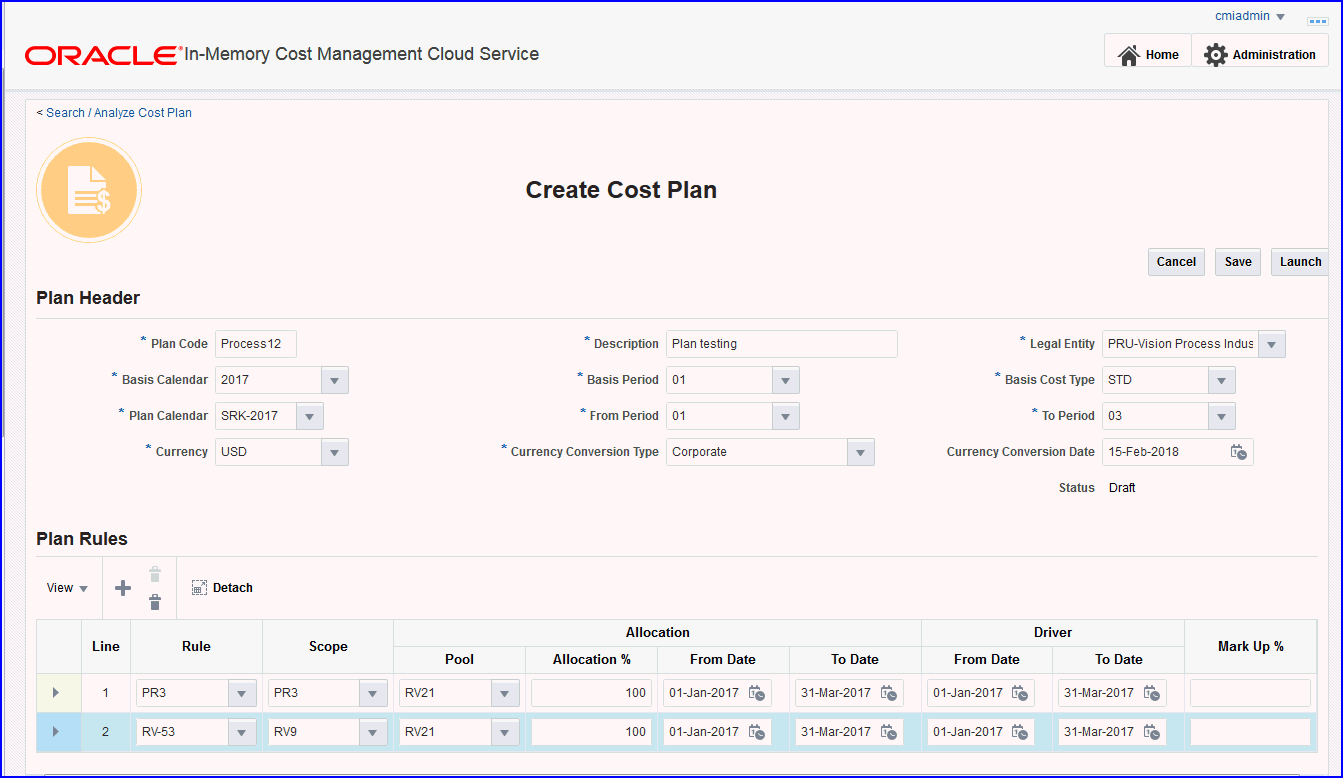Click the Description field
1343x778 pixels.
point(782,344)
